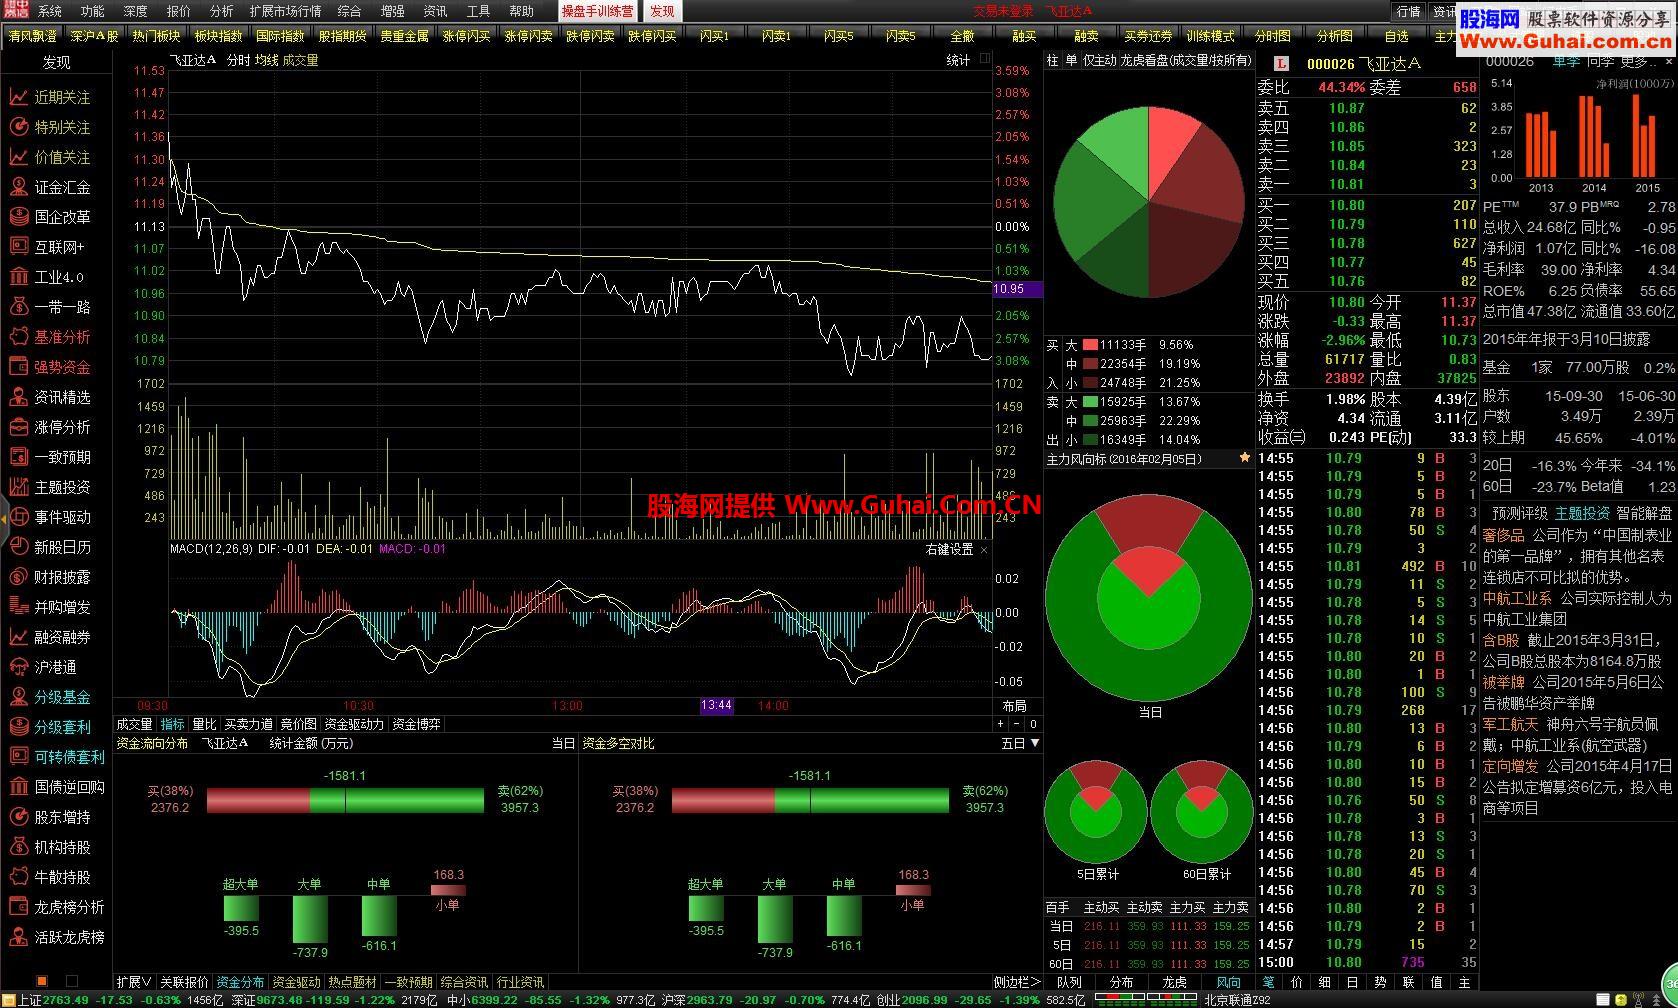
Task: Switch earnings chart to 同季
Action: [1600, 61]
